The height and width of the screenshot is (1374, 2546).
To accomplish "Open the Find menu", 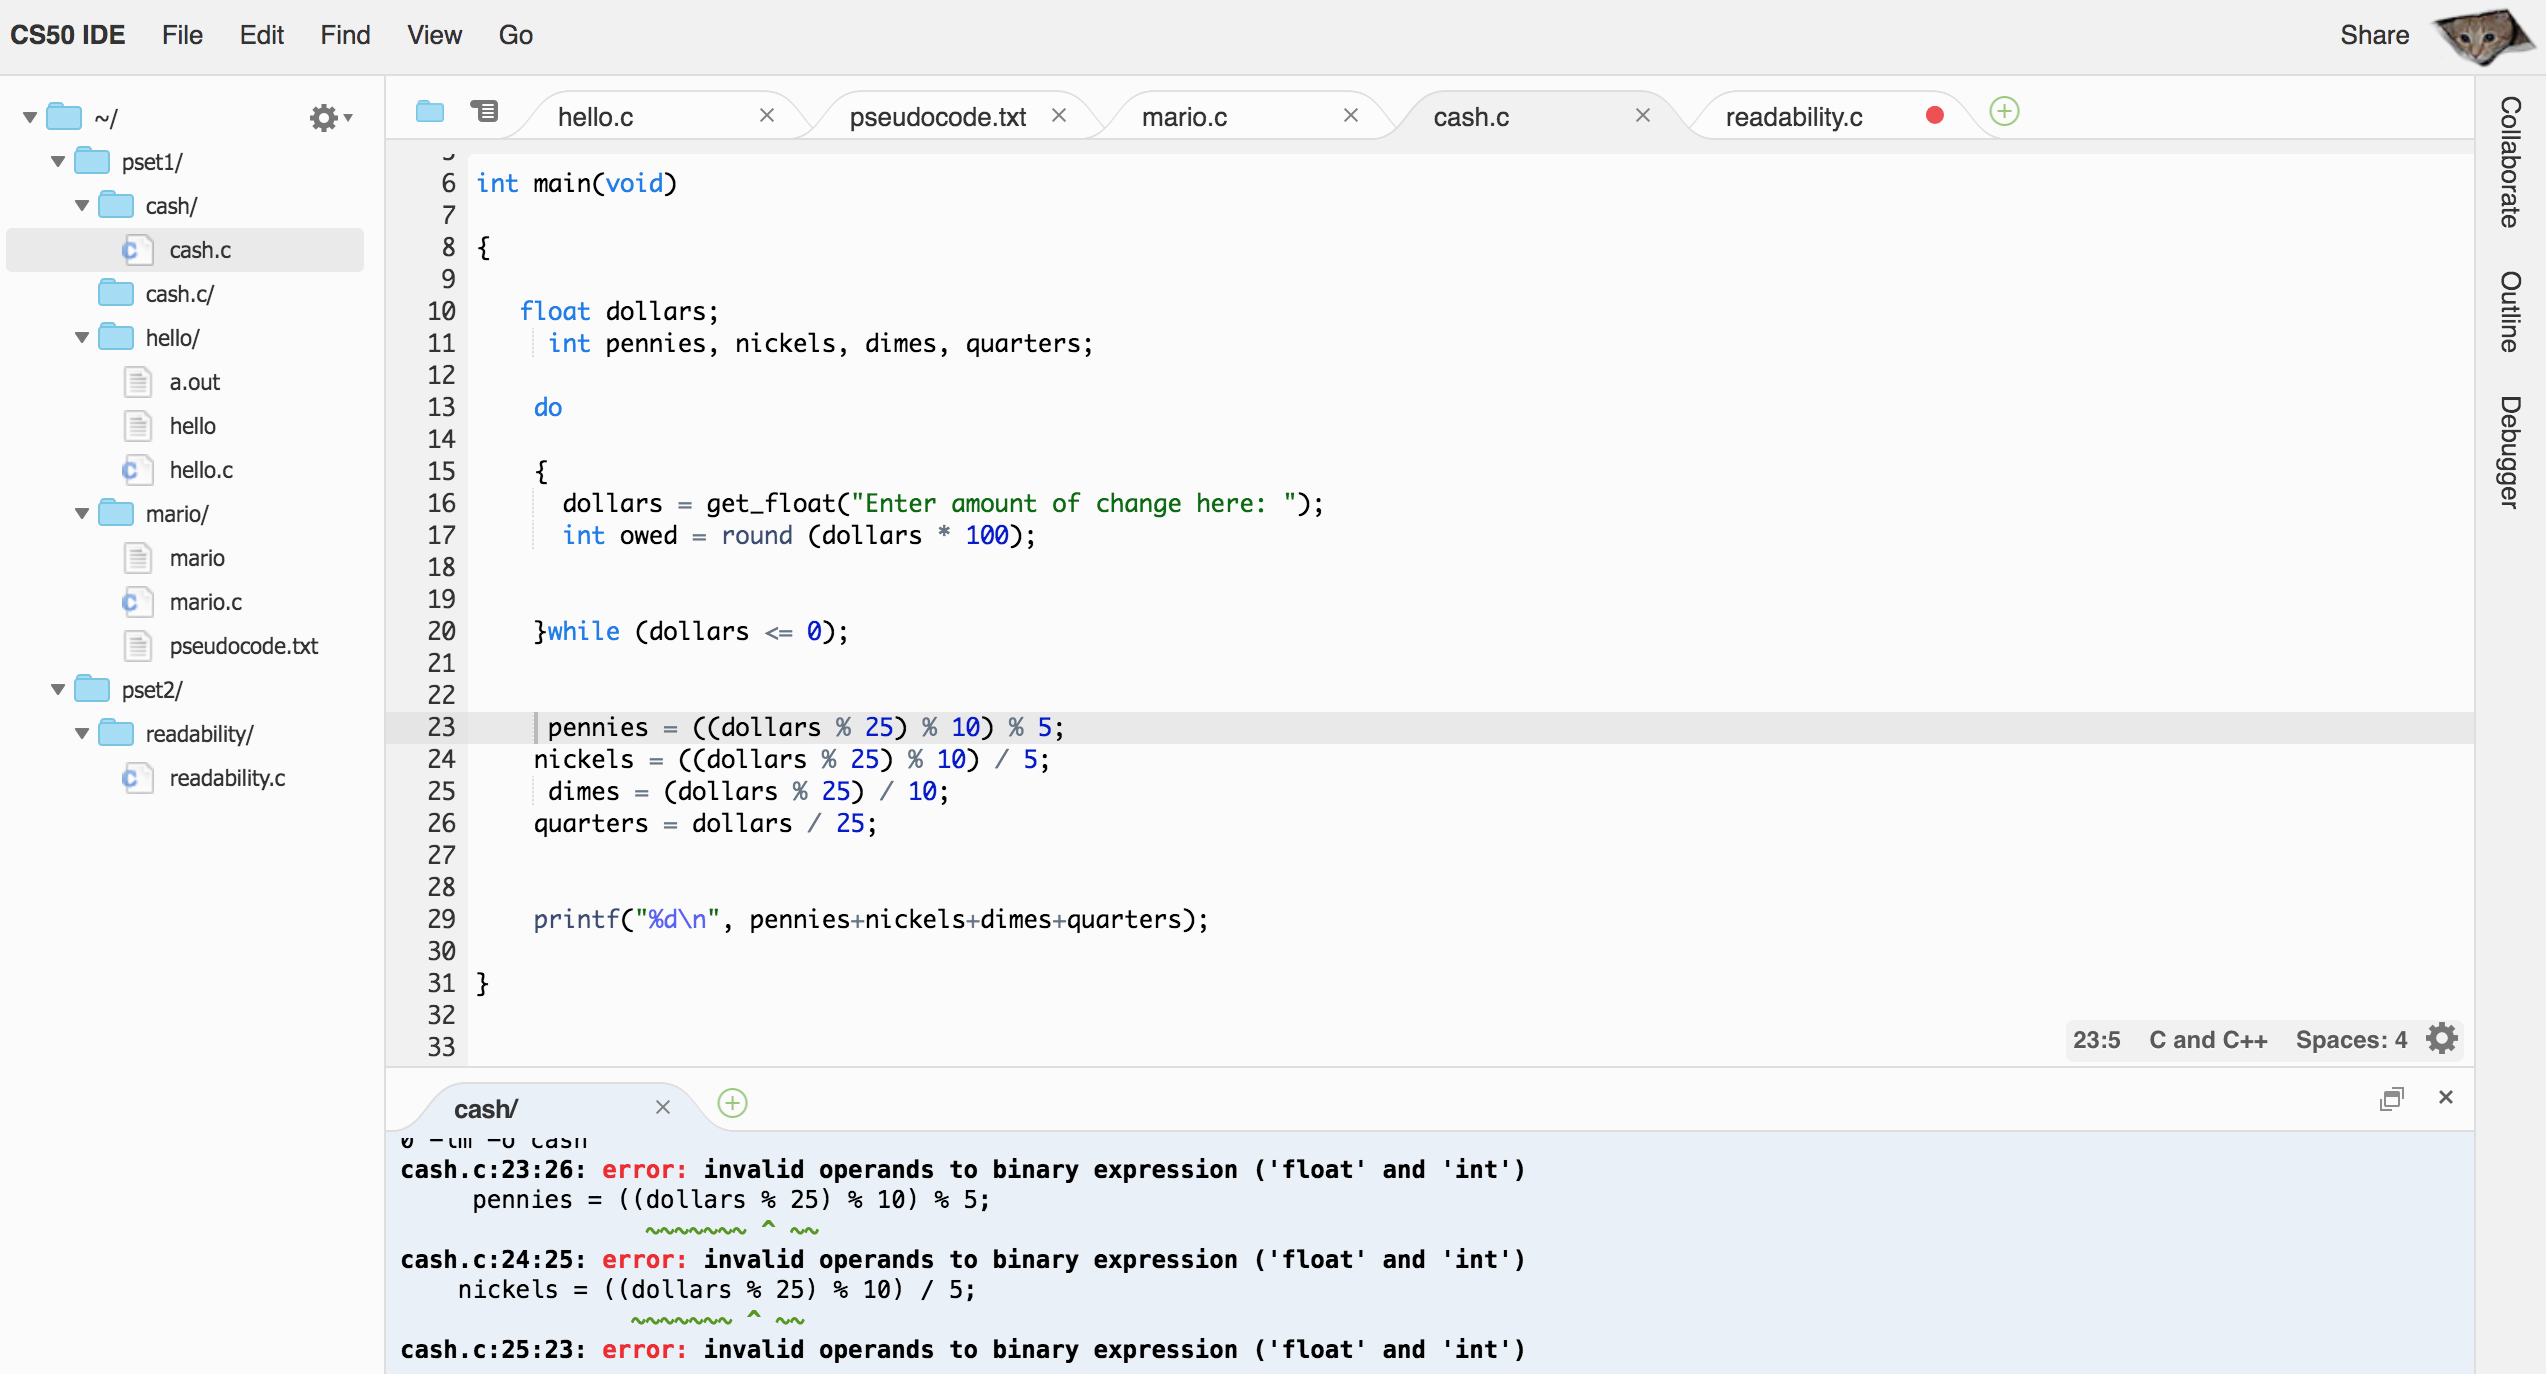I will click(345, 35).
